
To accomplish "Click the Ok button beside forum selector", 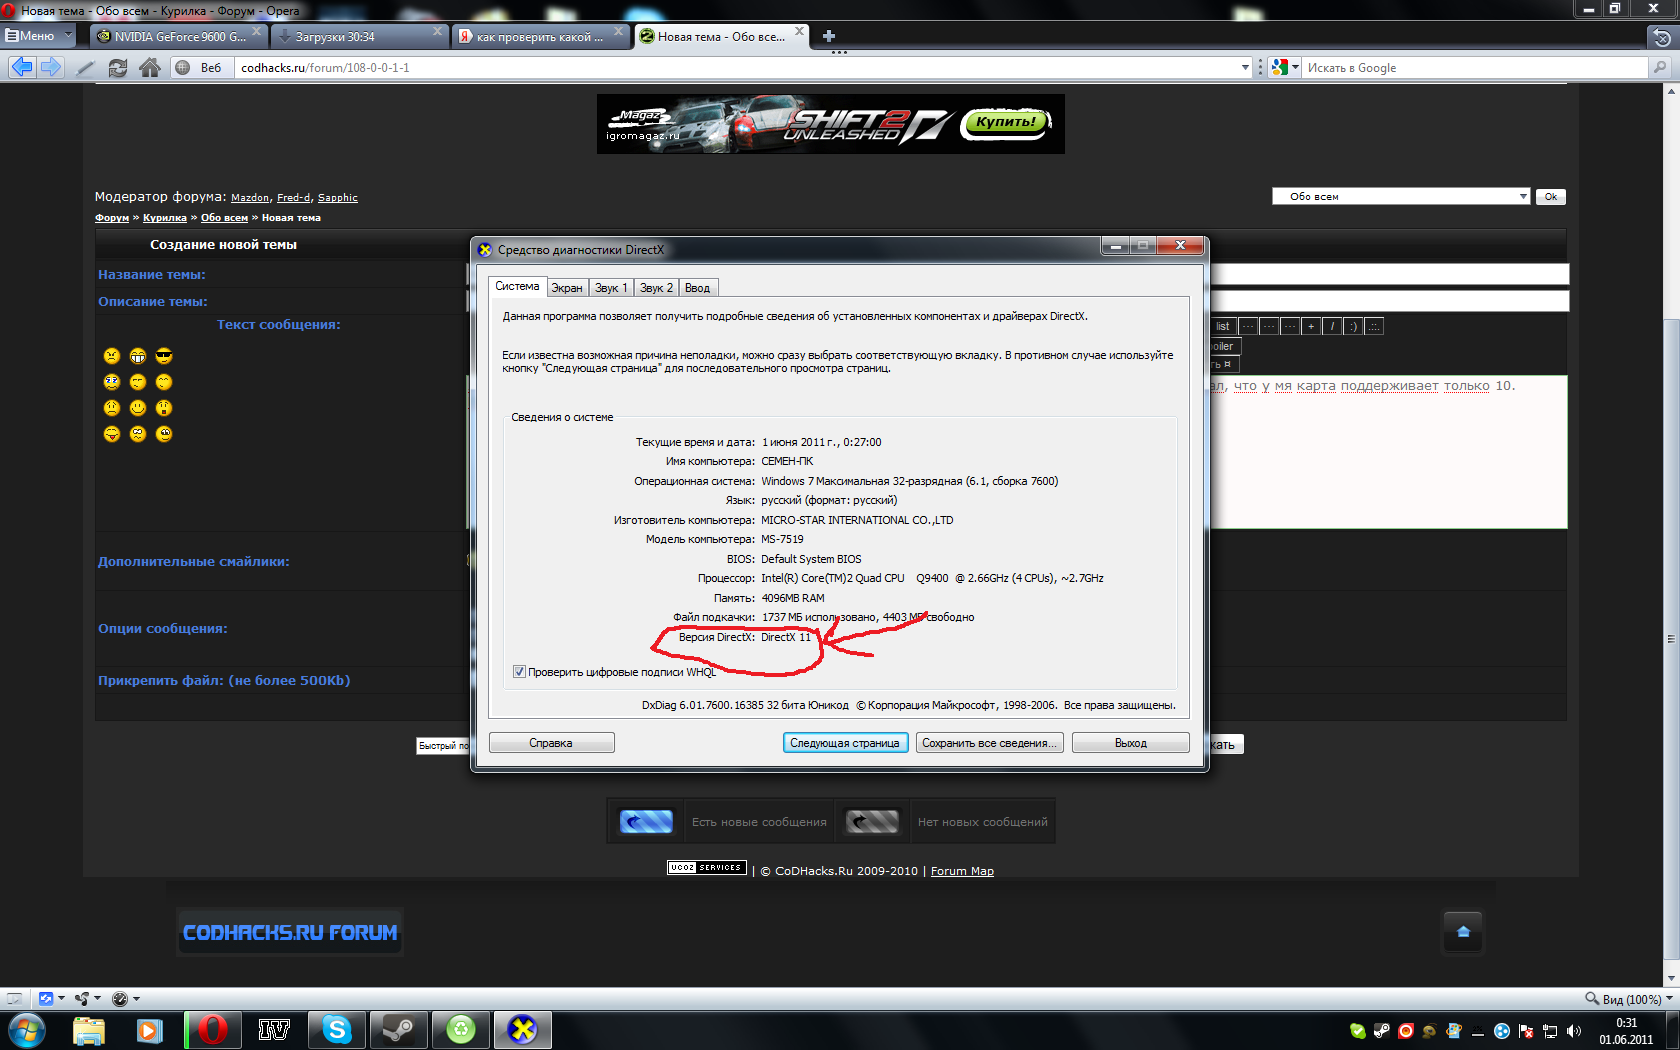I will pyautogui.click(x=1551, y=196).
